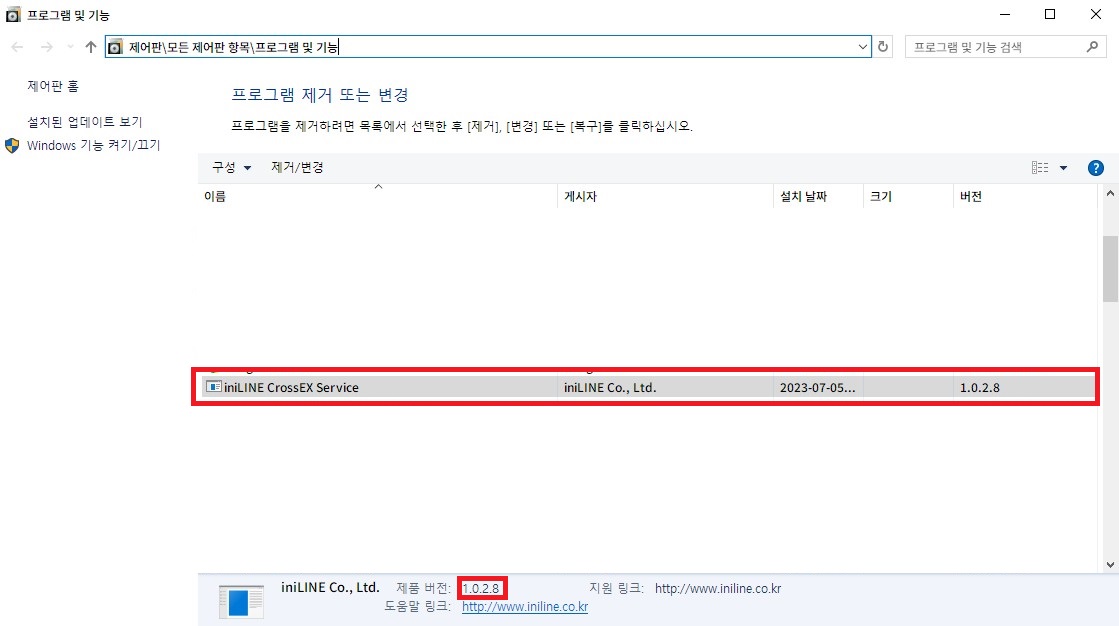
Task: Sort by the 이름 column header
Action: pyautogui.click(x=377, y=196)
